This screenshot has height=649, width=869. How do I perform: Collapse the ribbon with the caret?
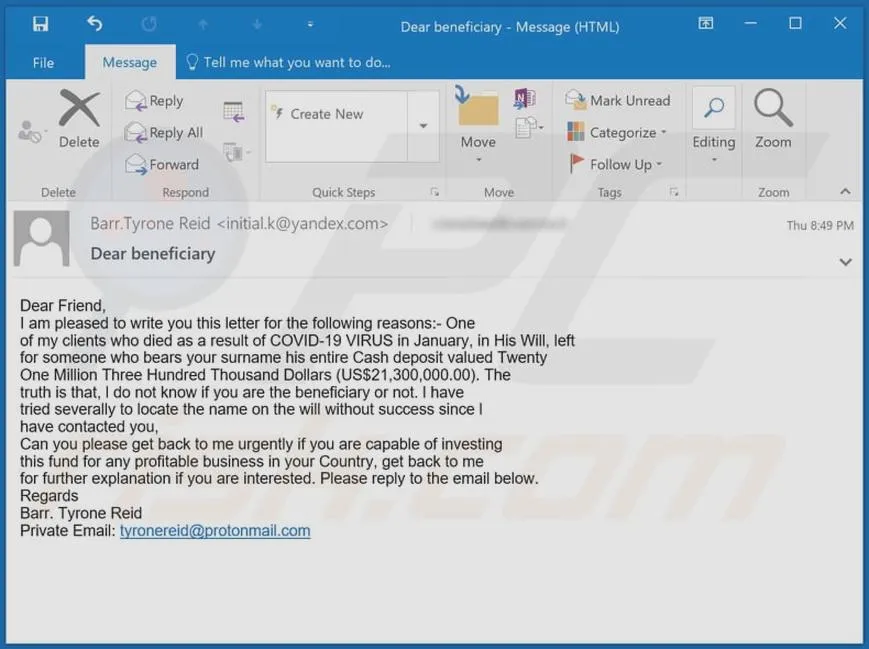point(845,192)
